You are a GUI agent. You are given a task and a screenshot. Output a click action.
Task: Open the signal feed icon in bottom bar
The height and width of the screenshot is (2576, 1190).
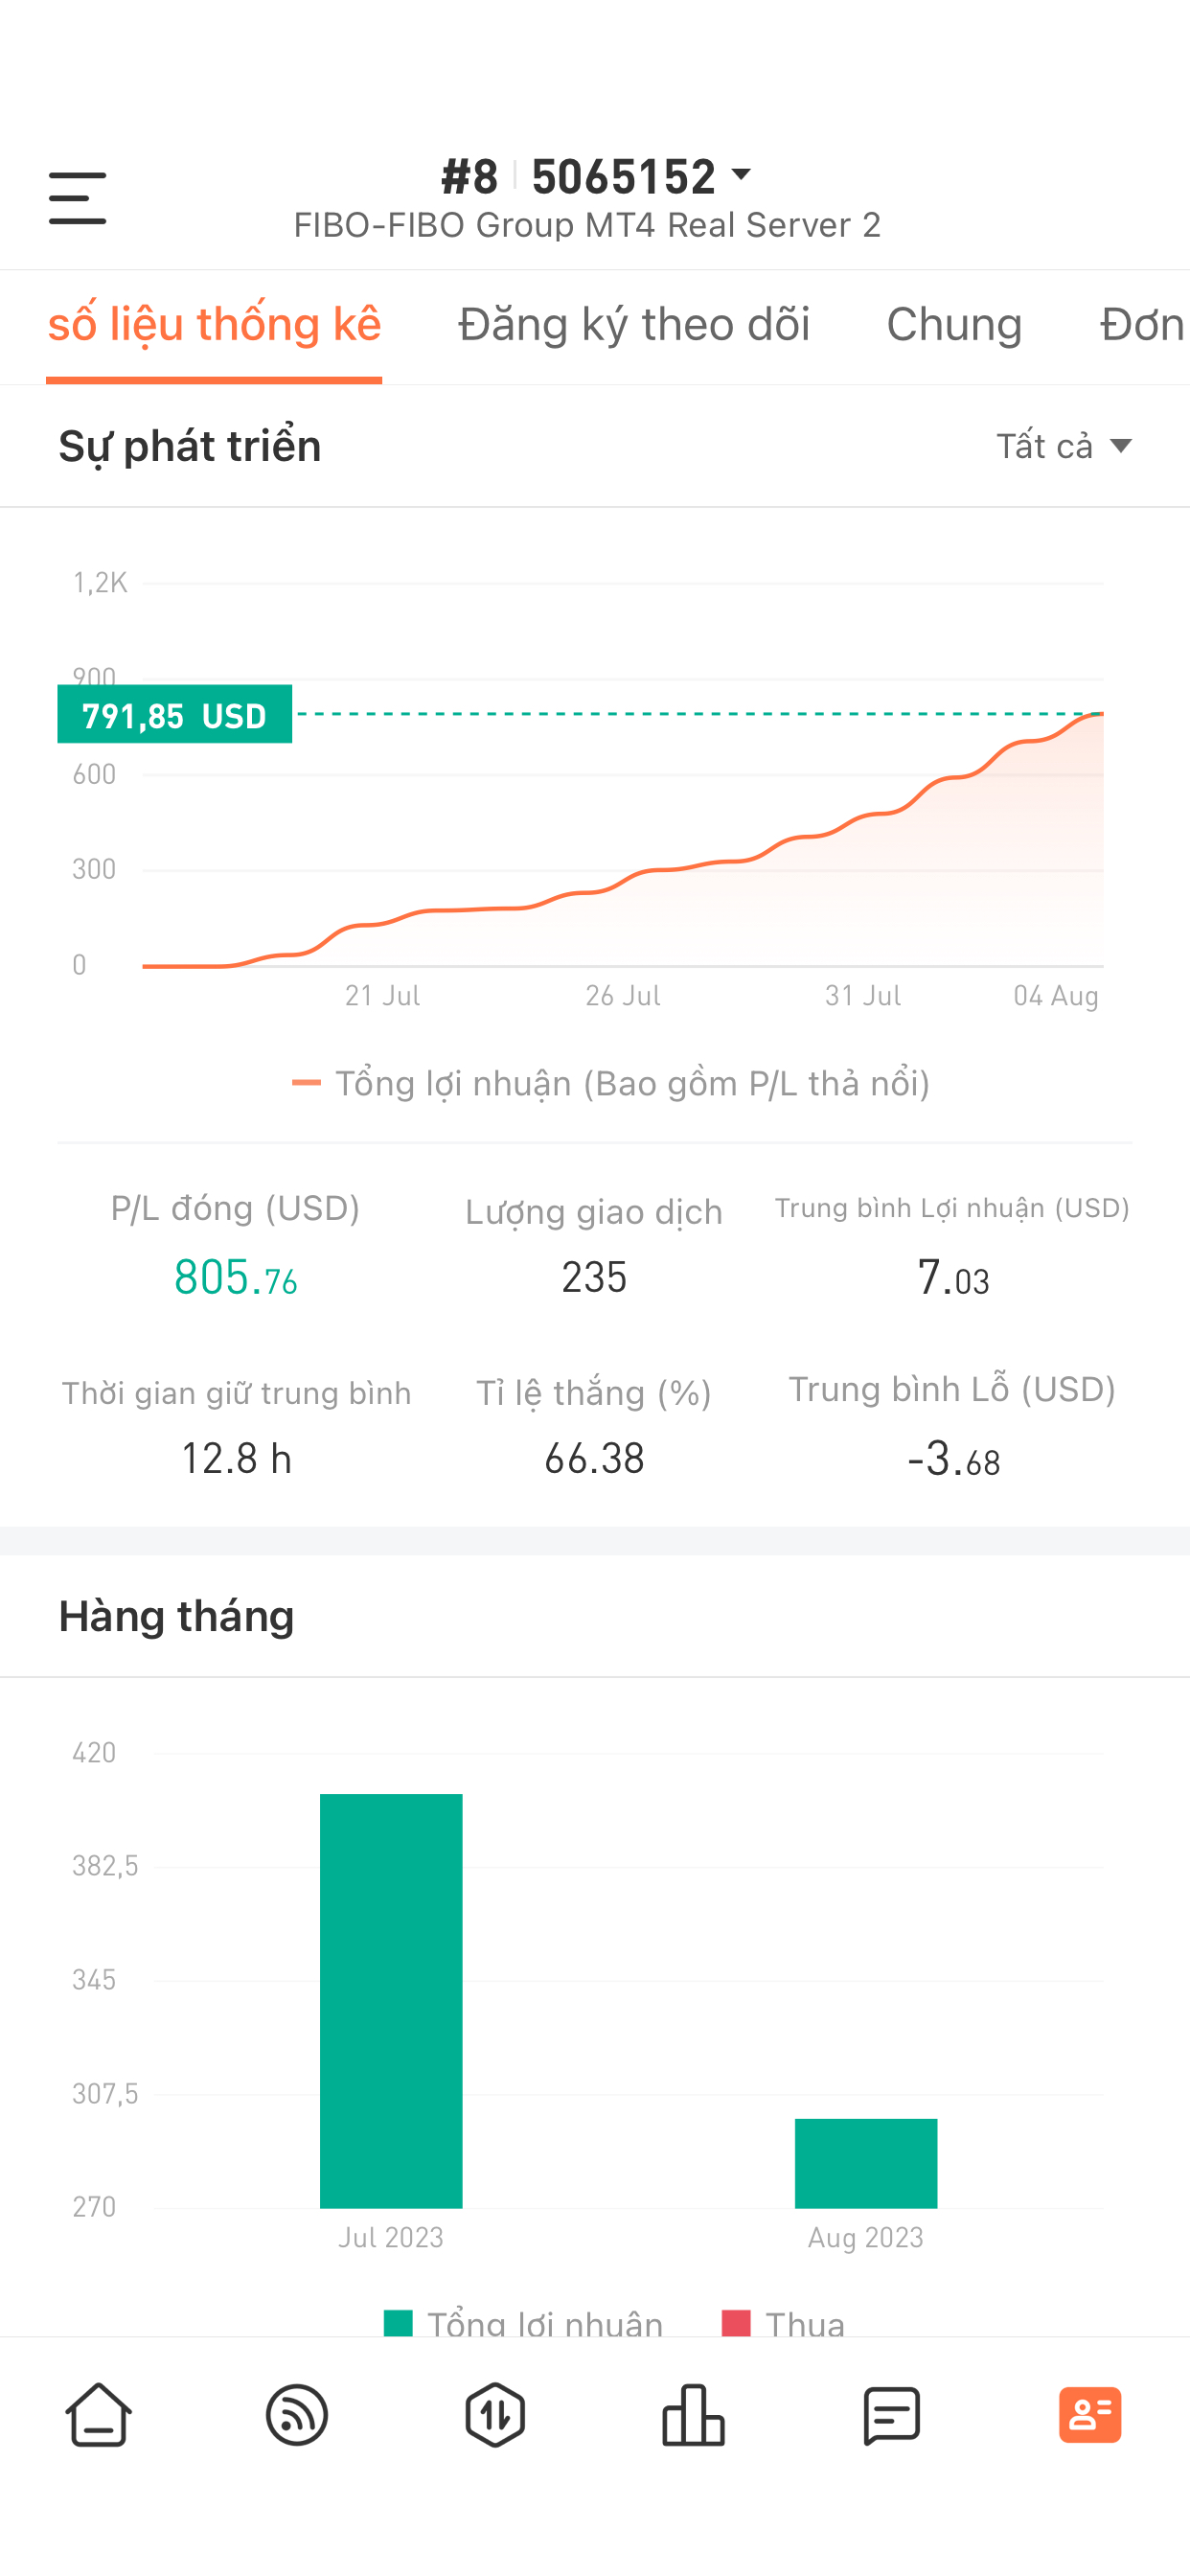(x=297, y=2415)
